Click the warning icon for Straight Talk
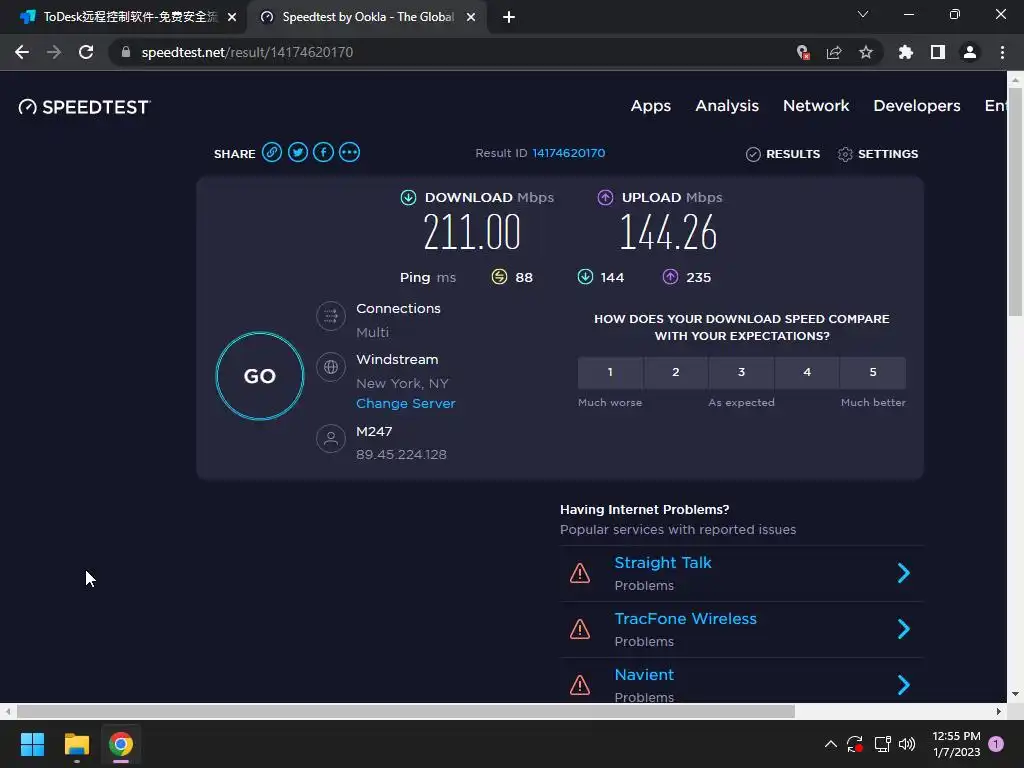This screenshot has height=768, width=1024. (580, 573)
